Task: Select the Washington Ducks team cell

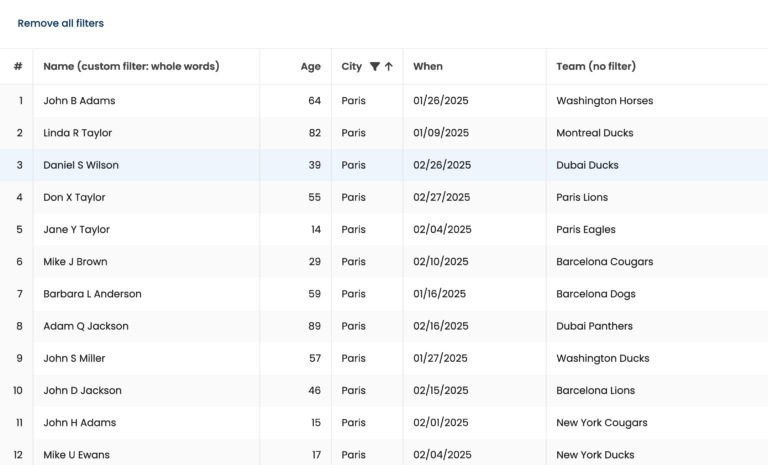Action: pyautogui.click(x=603, y=358)
